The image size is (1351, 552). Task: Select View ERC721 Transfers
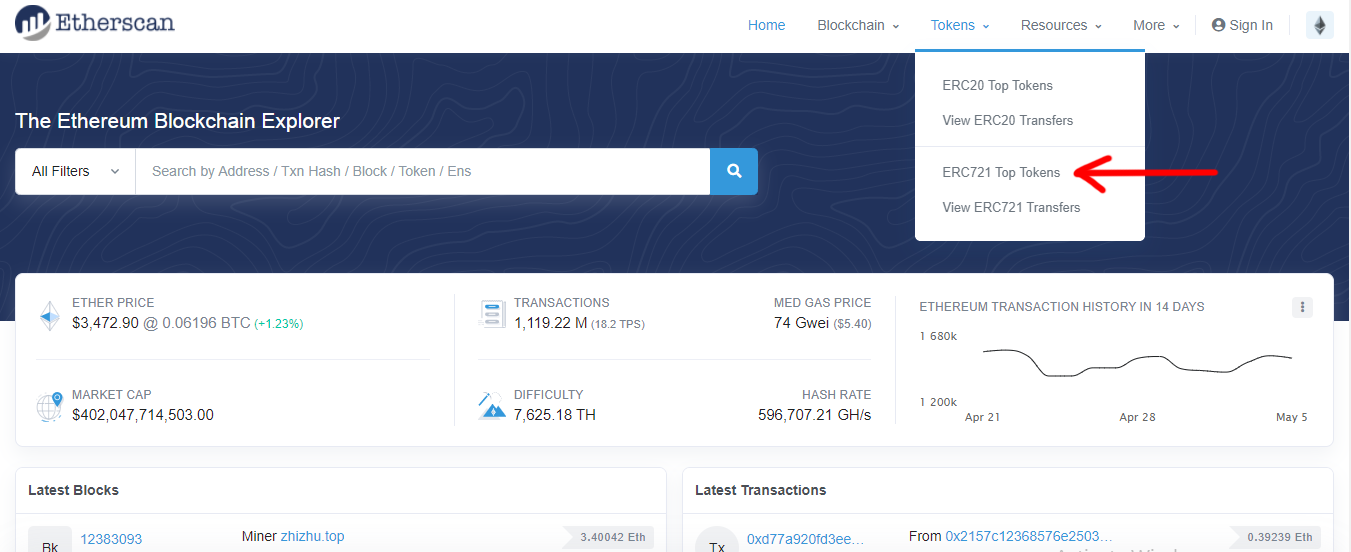click(1011, 207)
